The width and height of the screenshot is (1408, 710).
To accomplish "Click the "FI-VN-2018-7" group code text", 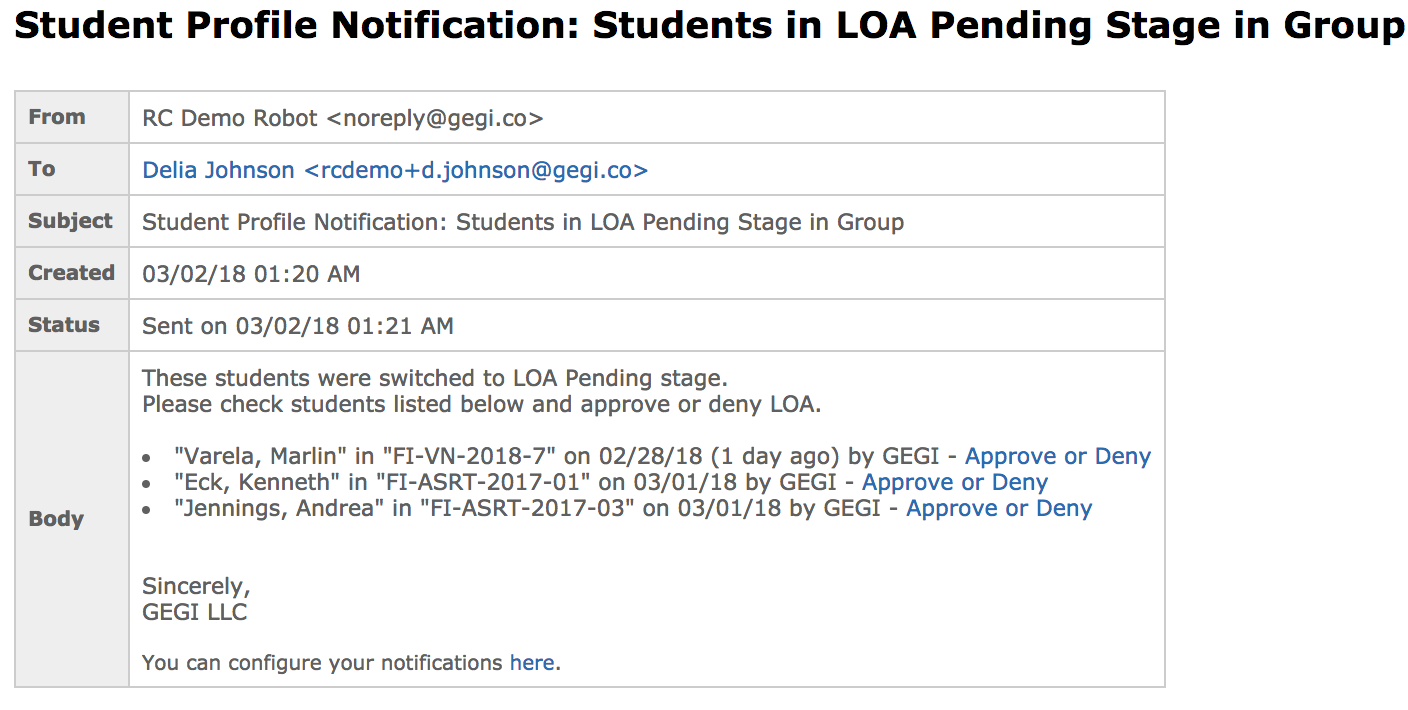I will coord(470,456).
